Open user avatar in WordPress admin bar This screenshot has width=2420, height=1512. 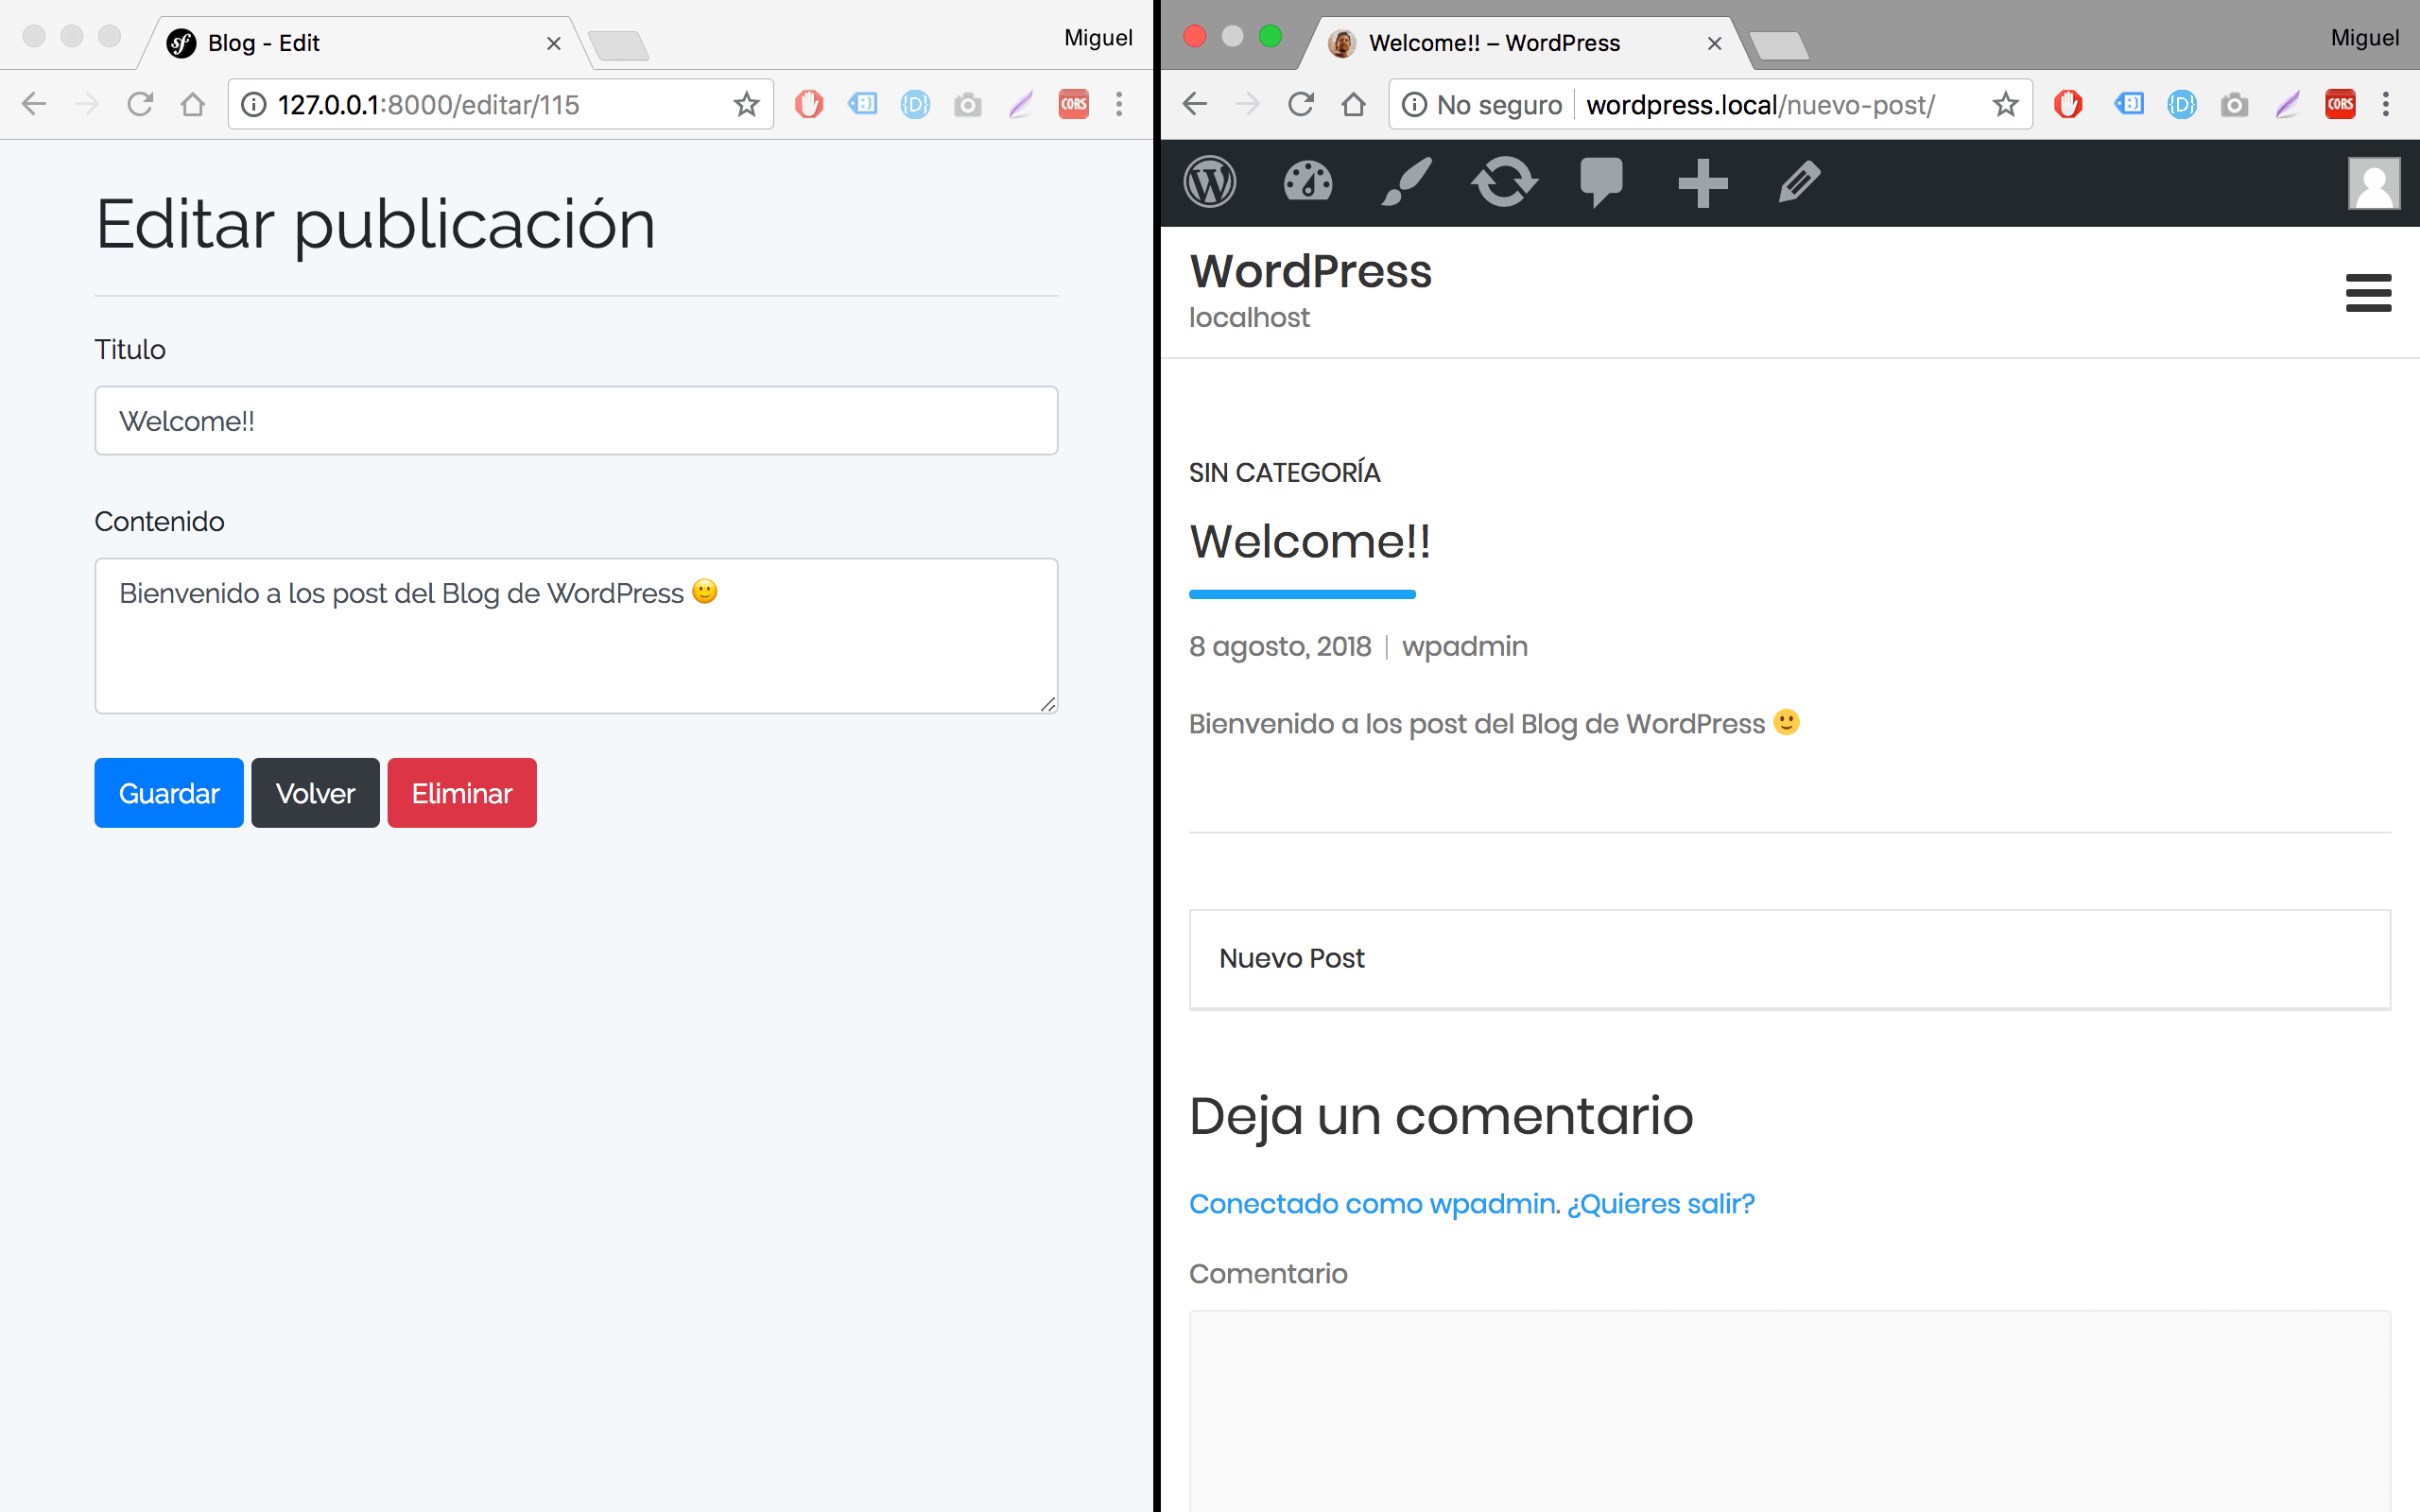pyautogui.click(x=2373, y=183)
